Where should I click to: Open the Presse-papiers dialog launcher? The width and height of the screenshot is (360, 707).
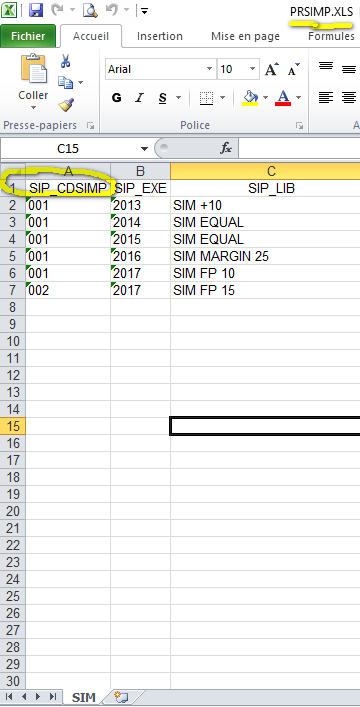pyautogui.click(x=91, y=126)
